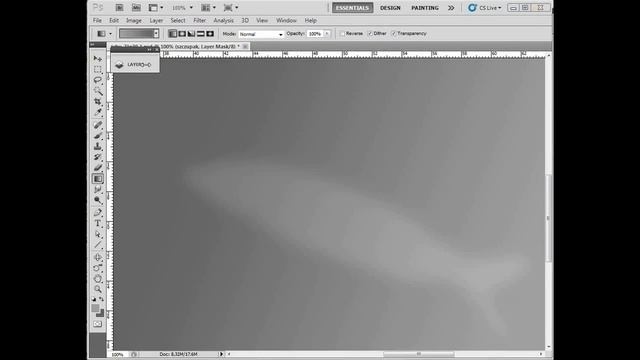Screen dimensions: 640x360
Task: Toggle the Transparency checkbox
Action: [x=393, y=33]
